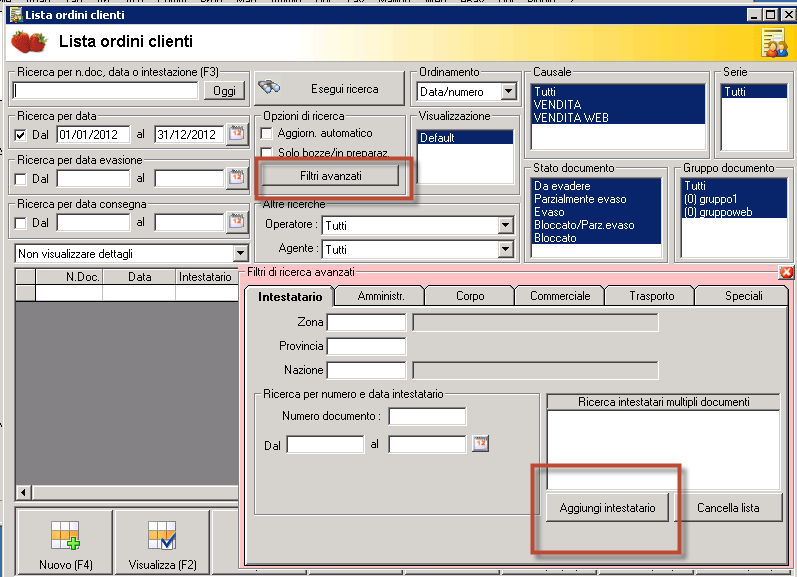Select the Trasporto tab
Screen dimensions: 797x577
point(651,296)
